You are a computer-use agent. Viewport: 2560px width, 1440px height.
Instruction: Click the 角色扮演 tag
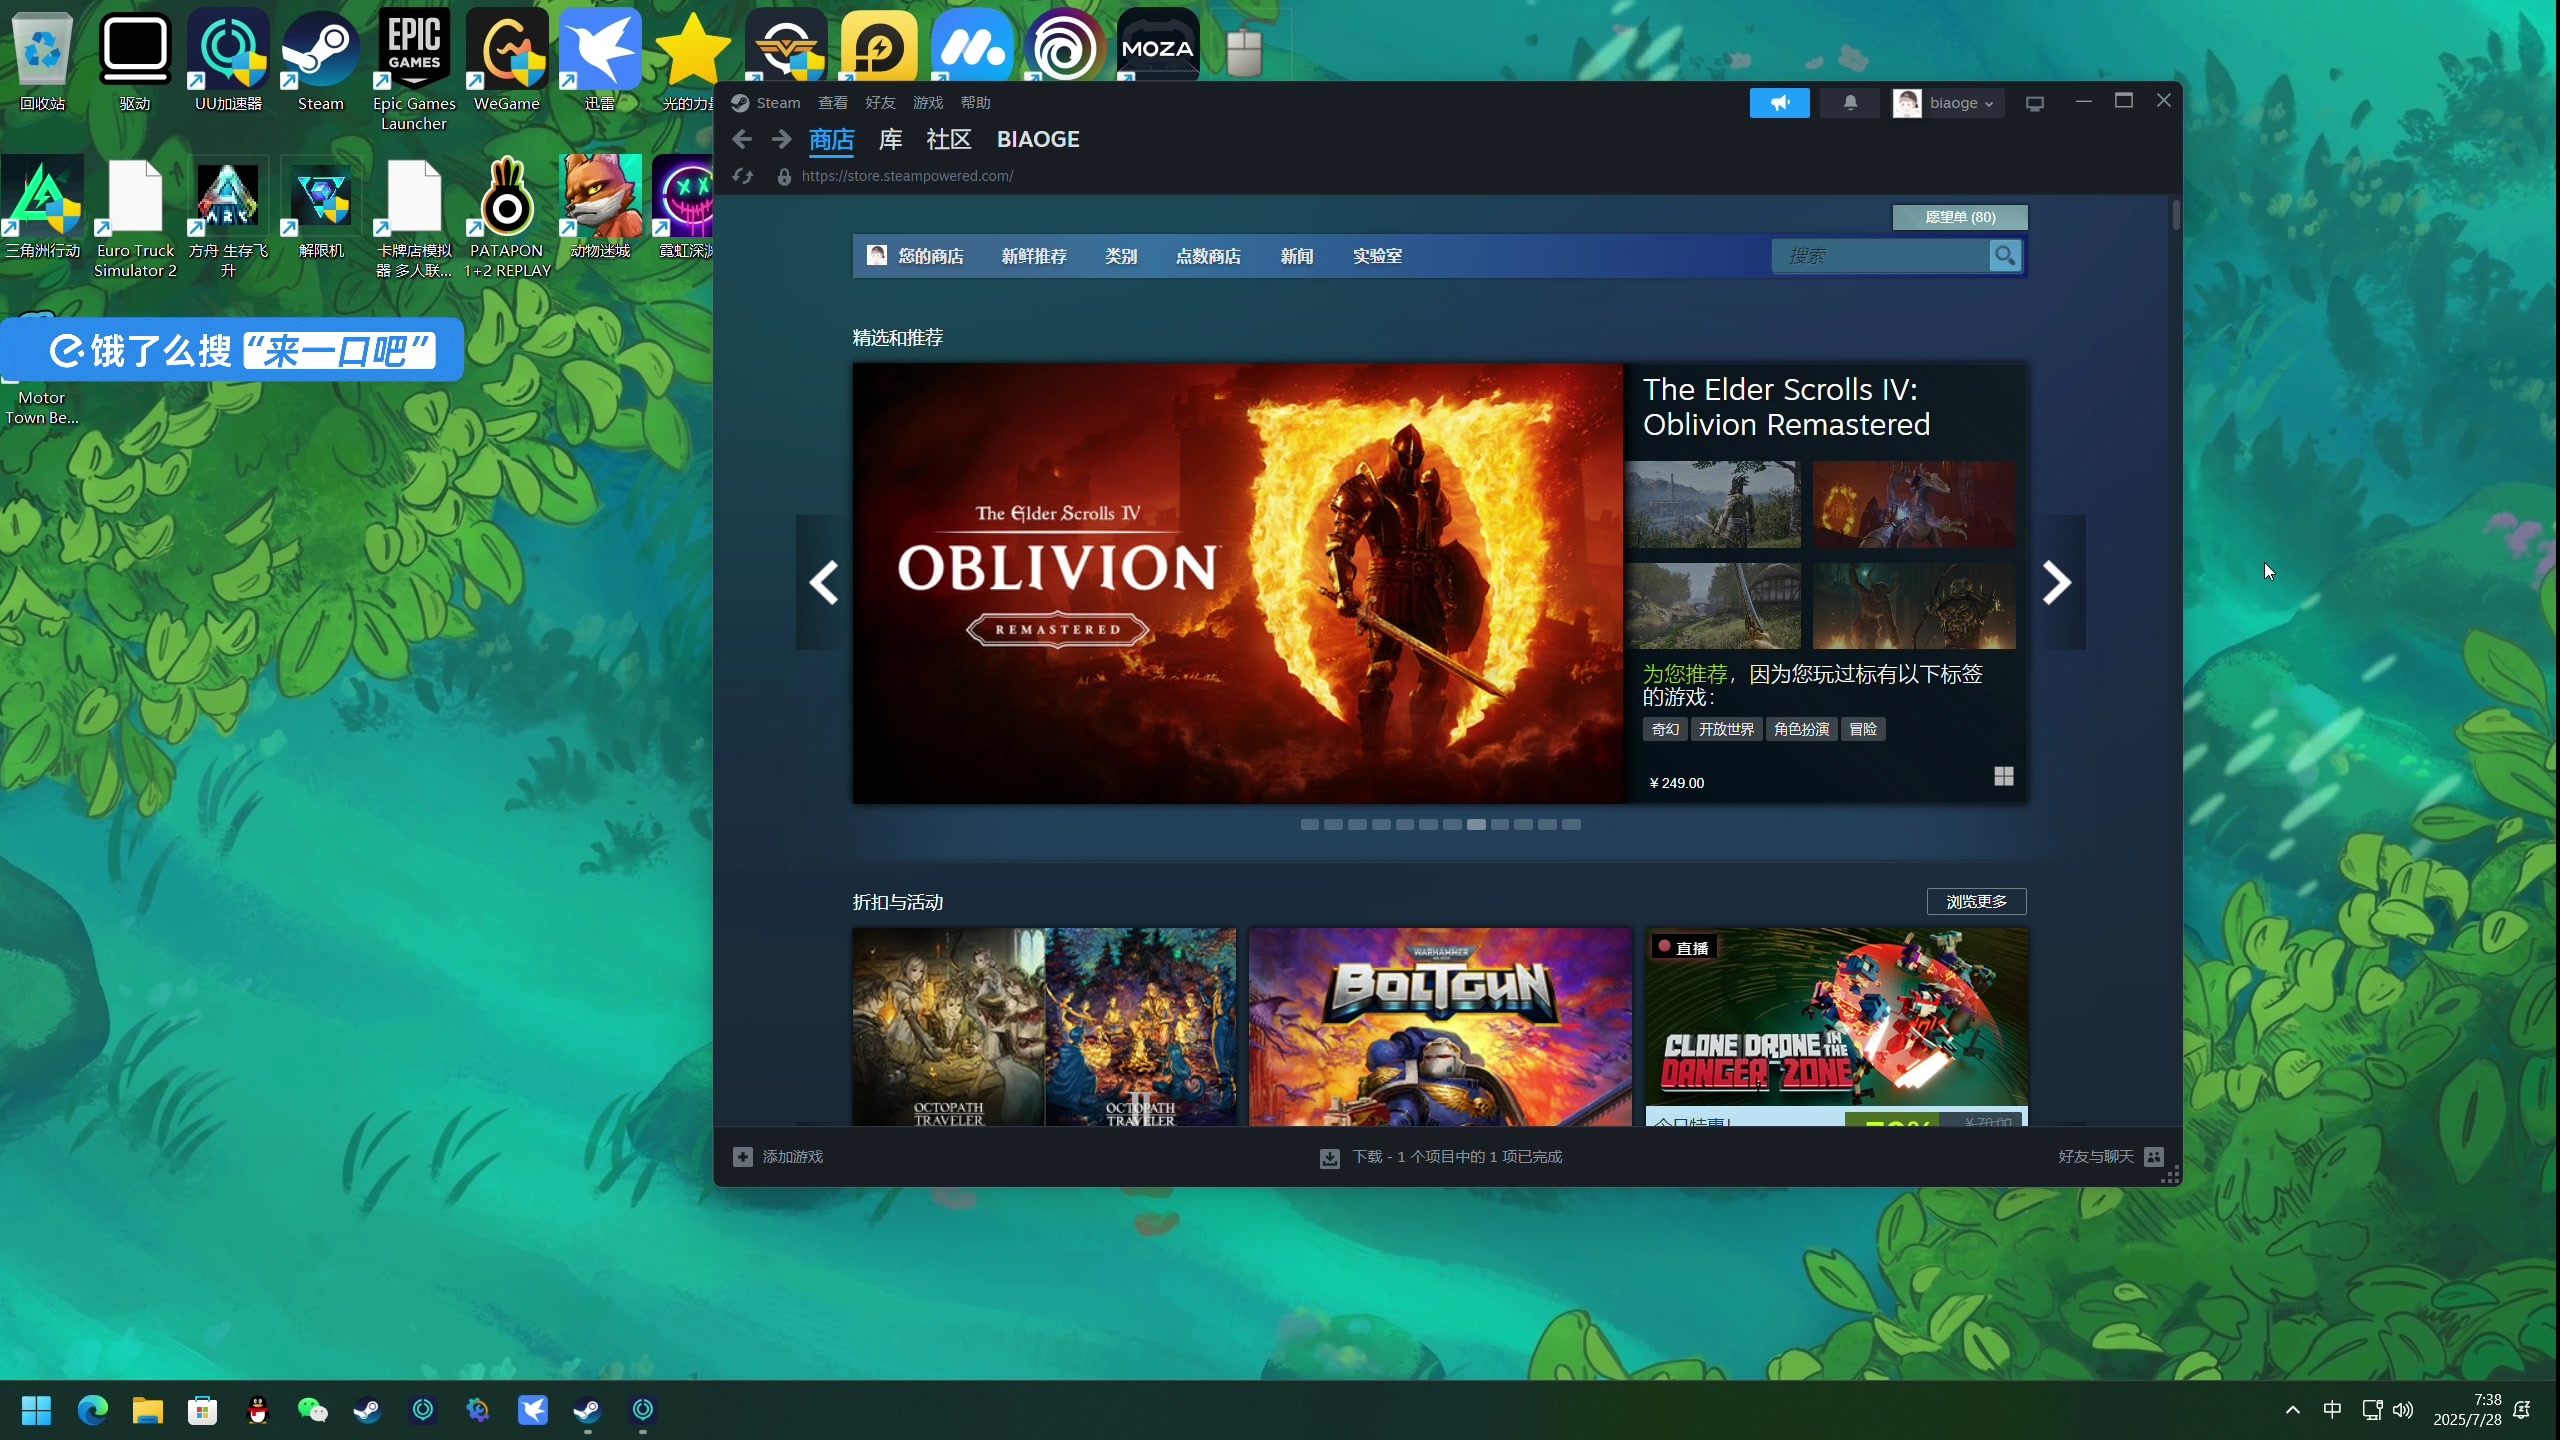pyautogui.click(x=1801, y=729)
